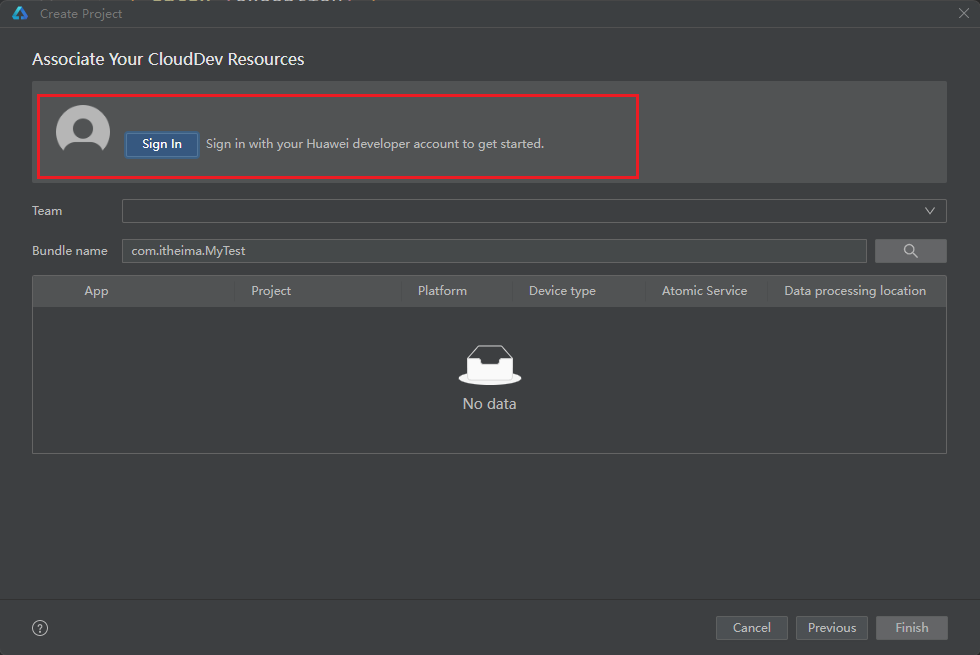
Task: Click the Device type column header
Action: point(562,291)
